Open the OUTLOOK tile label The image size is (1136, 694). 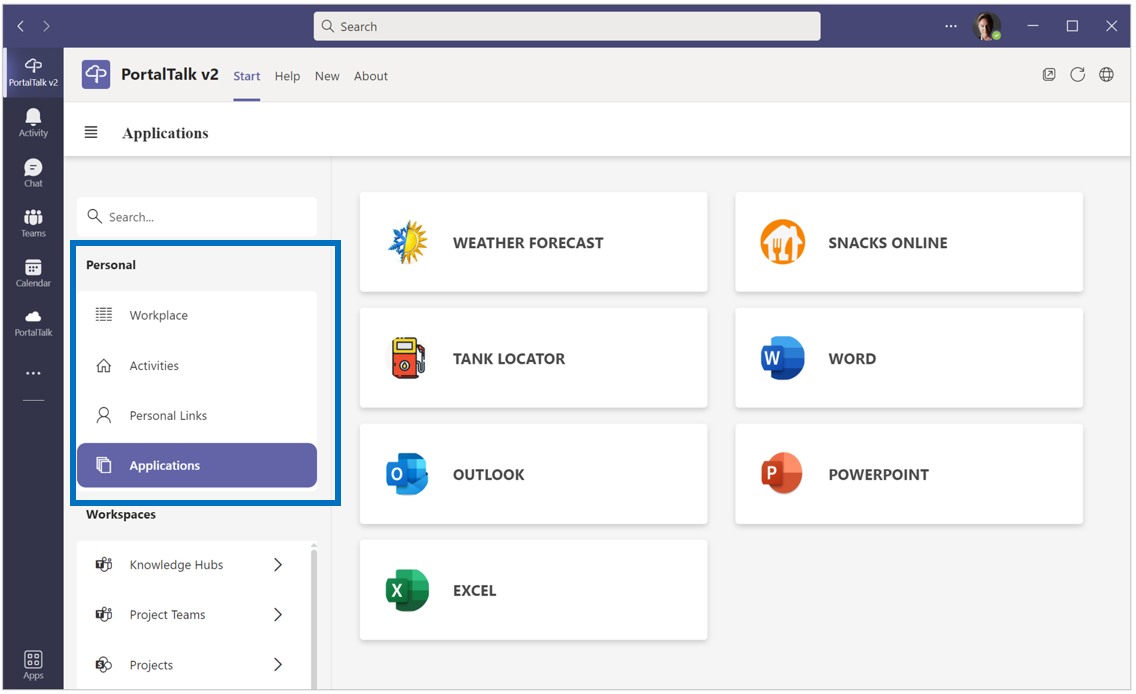tap(488, 474)
